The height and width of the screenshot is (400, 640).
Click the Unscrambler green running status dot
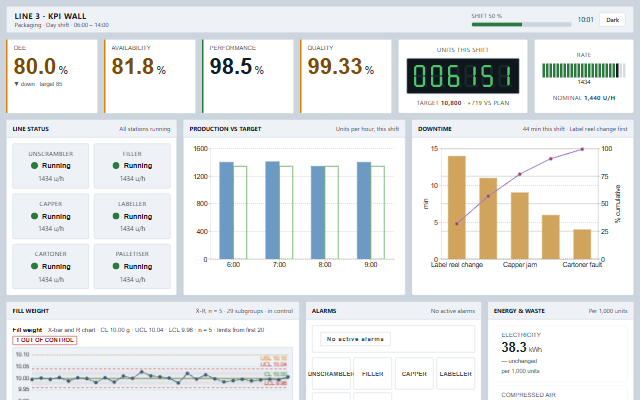coord(34,165)
